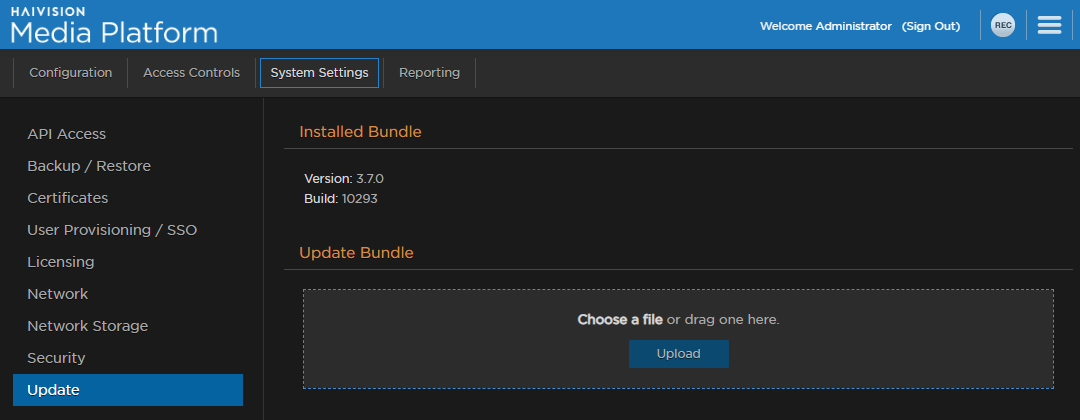Click the Haivision Media Platform logo
The height and width of the screenshot is (420, 1080).
point(114,26)
